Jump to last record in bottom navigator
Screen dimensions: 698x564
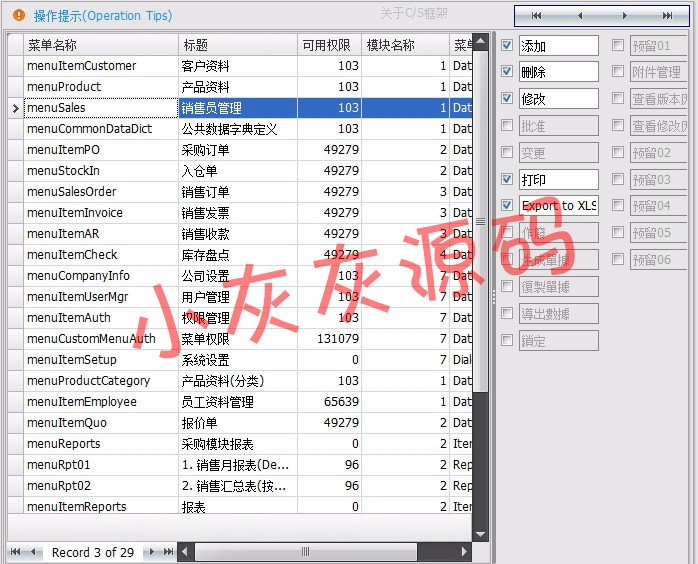(x=168, y=552)
